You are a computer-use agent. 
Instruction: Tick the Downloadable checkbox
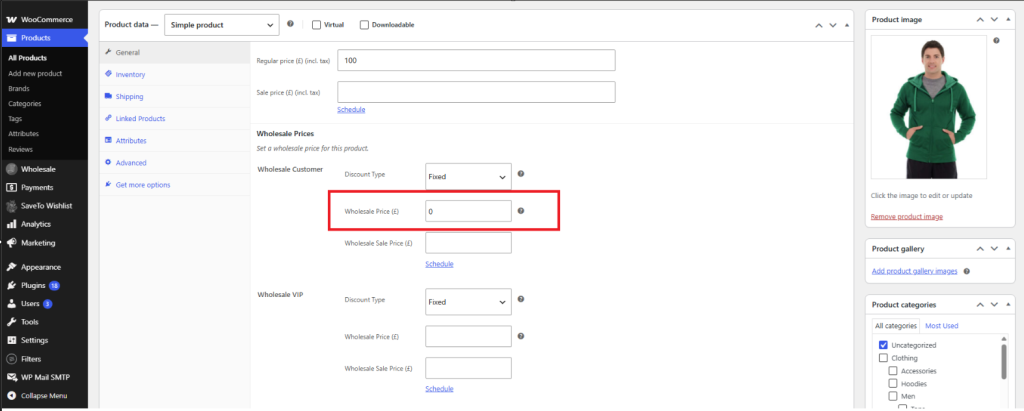click(364, 25)
